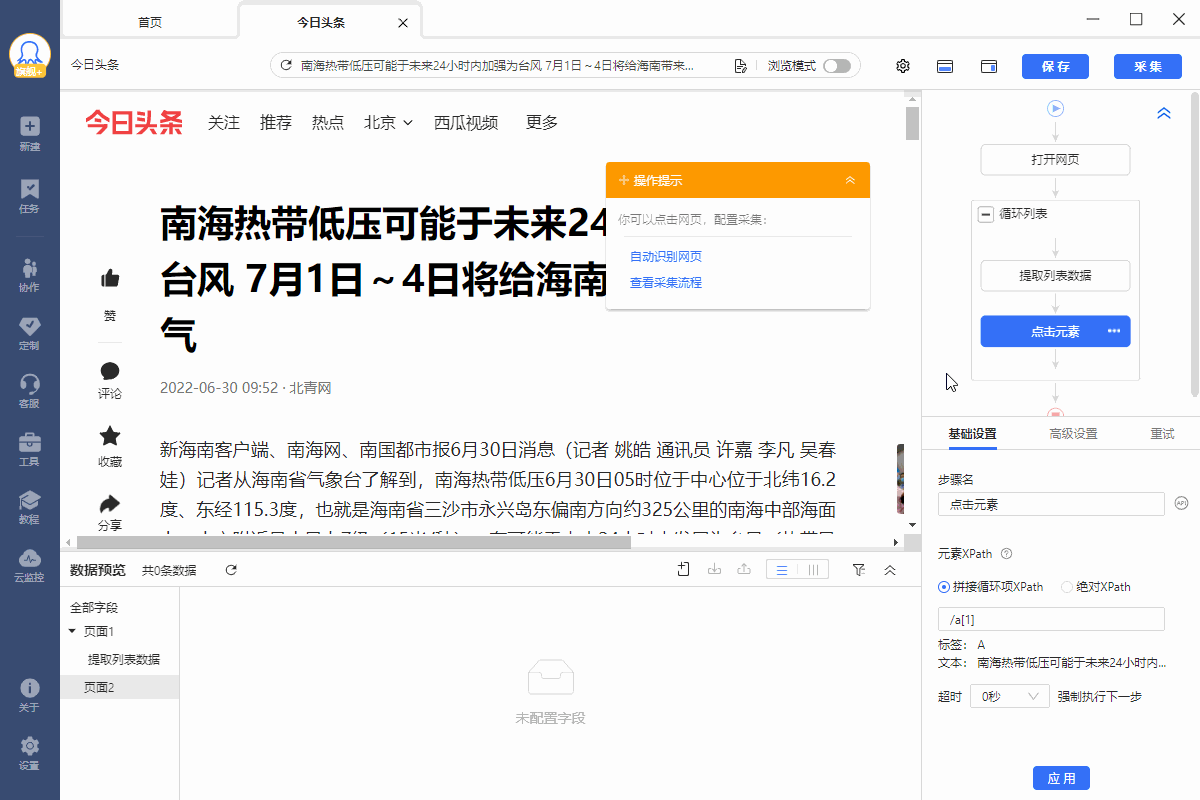Image resolution: width=1200 pixels, height=800 pixels.
Task: Open 西瓜视频 in the webpage navigation
Action: 466,122
